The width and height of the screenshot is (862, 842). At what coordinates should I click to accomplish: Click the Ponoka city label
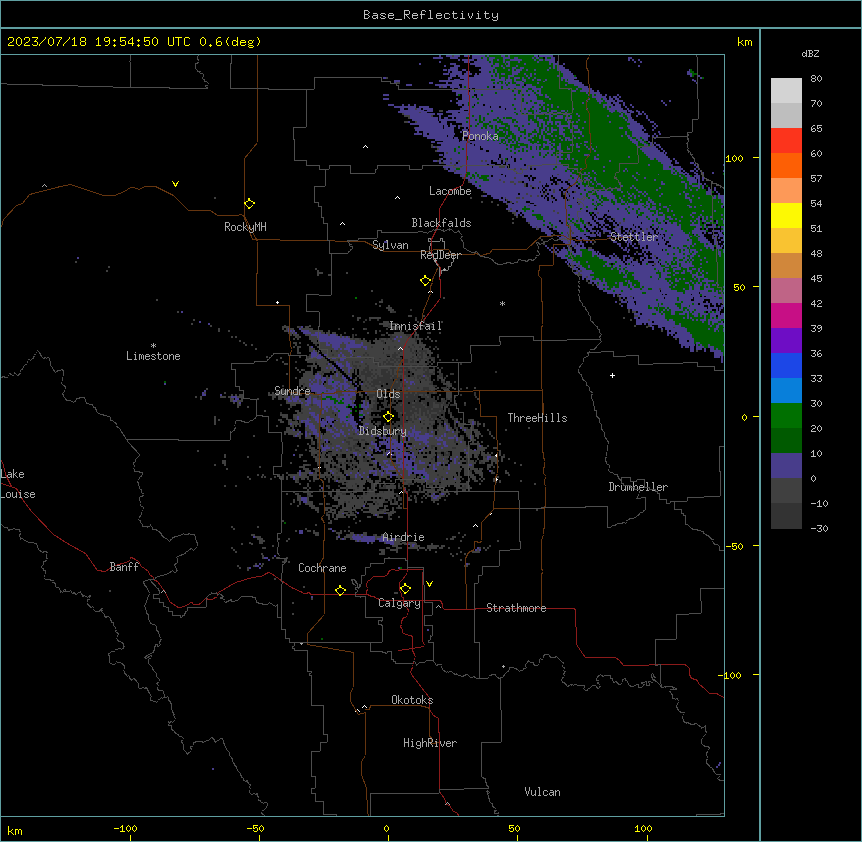480,136
